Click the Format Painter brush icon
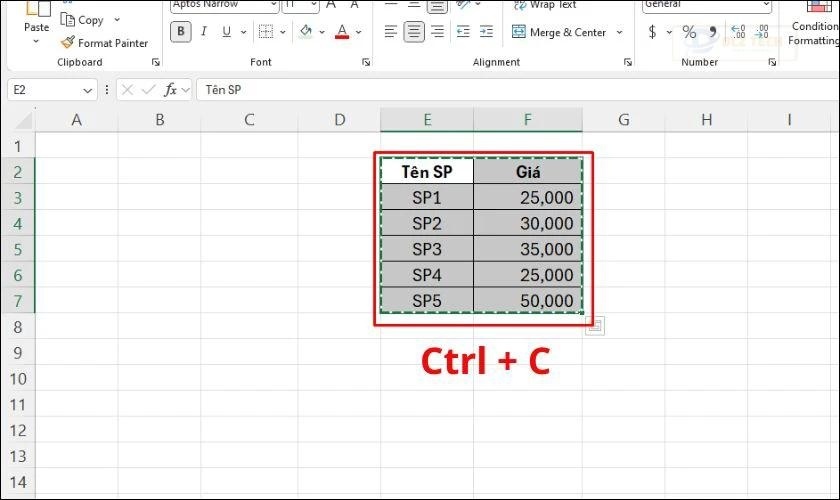 coord(67,43)
